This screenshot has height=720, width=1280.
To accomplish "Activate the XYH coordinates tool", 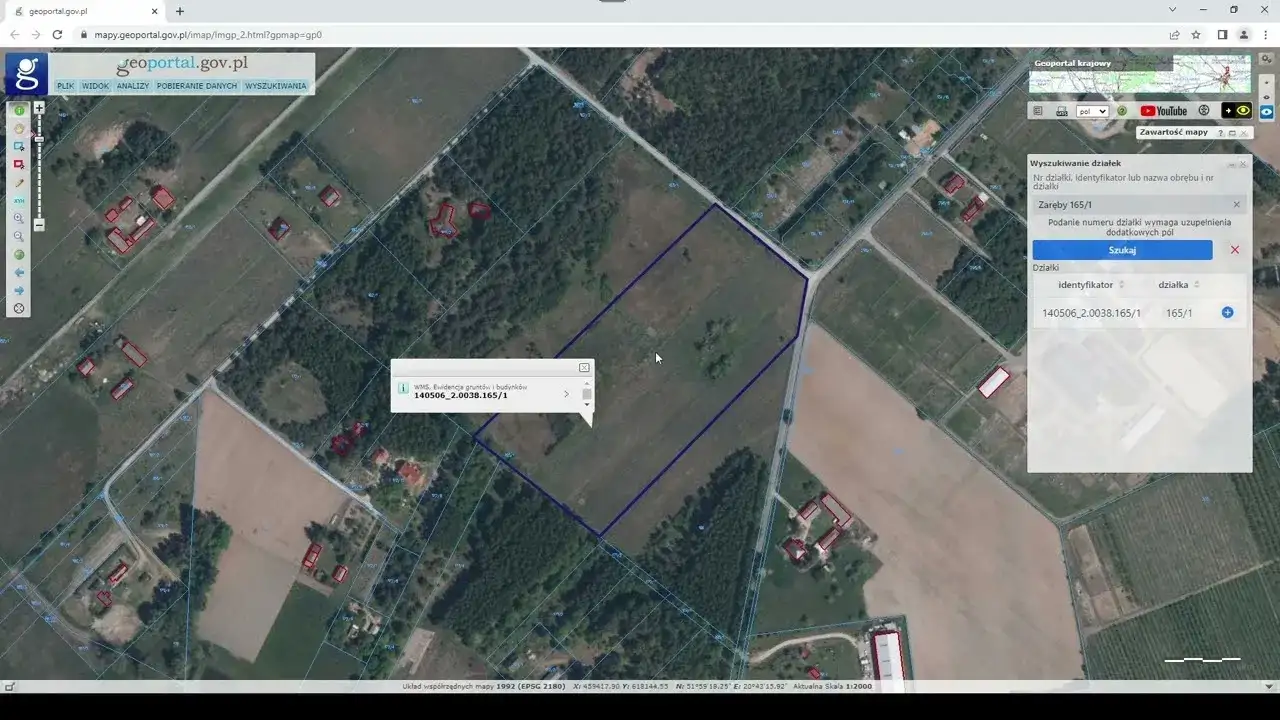I will coord(18,201).
